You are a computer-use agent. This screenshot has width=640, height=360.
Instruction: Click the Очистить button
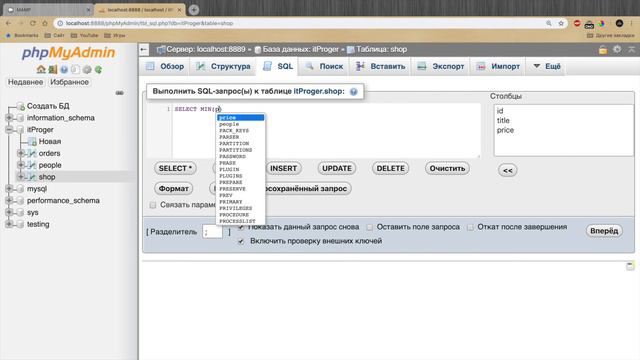(x=447, y=169)
